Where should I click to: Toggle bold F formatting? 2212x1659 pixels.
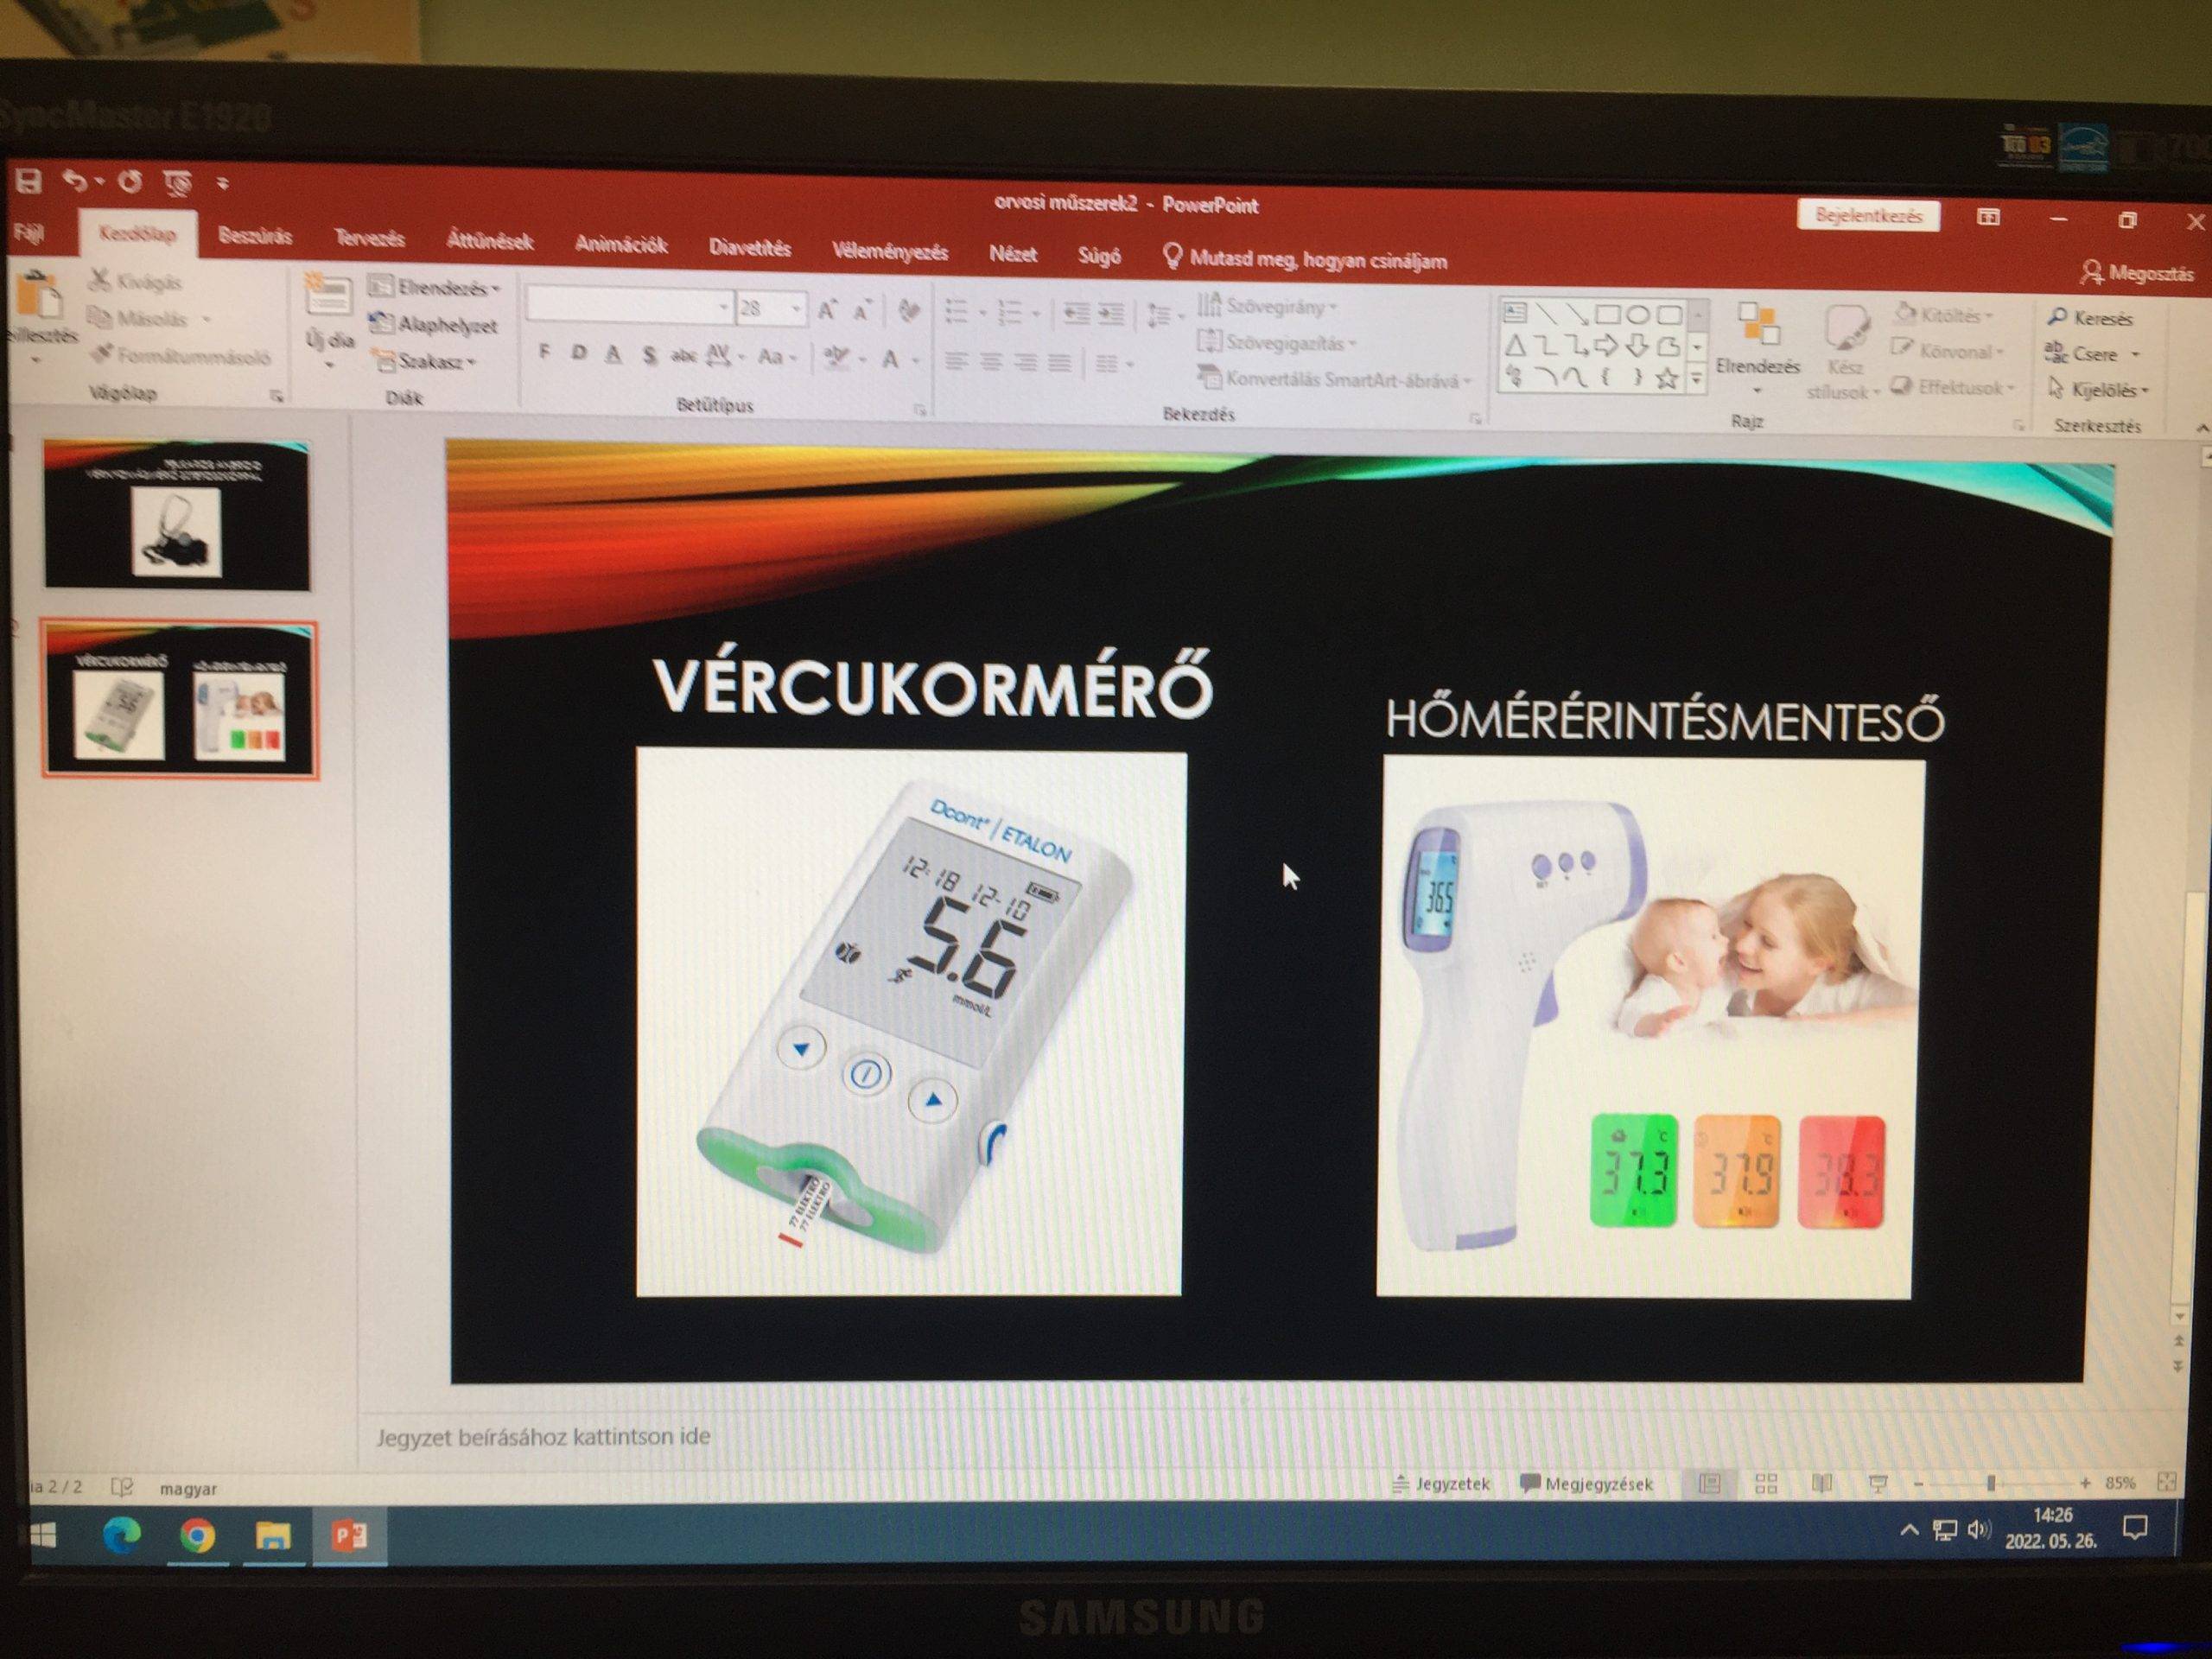(x=544, y=352)
